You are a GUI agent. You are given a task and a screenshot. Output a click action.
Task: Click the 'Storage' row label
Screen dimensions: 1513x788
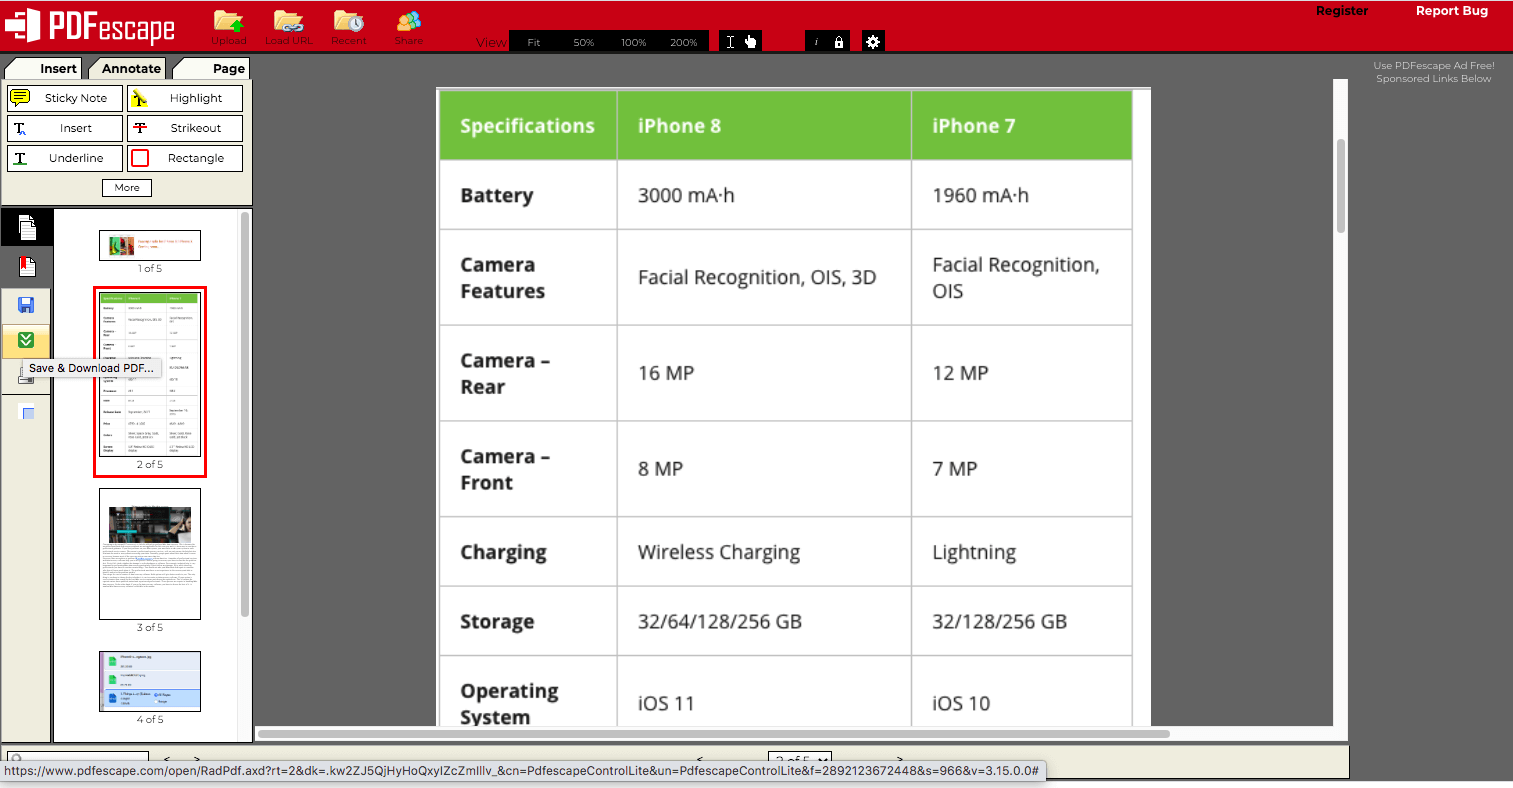click(x=497, y=622)
